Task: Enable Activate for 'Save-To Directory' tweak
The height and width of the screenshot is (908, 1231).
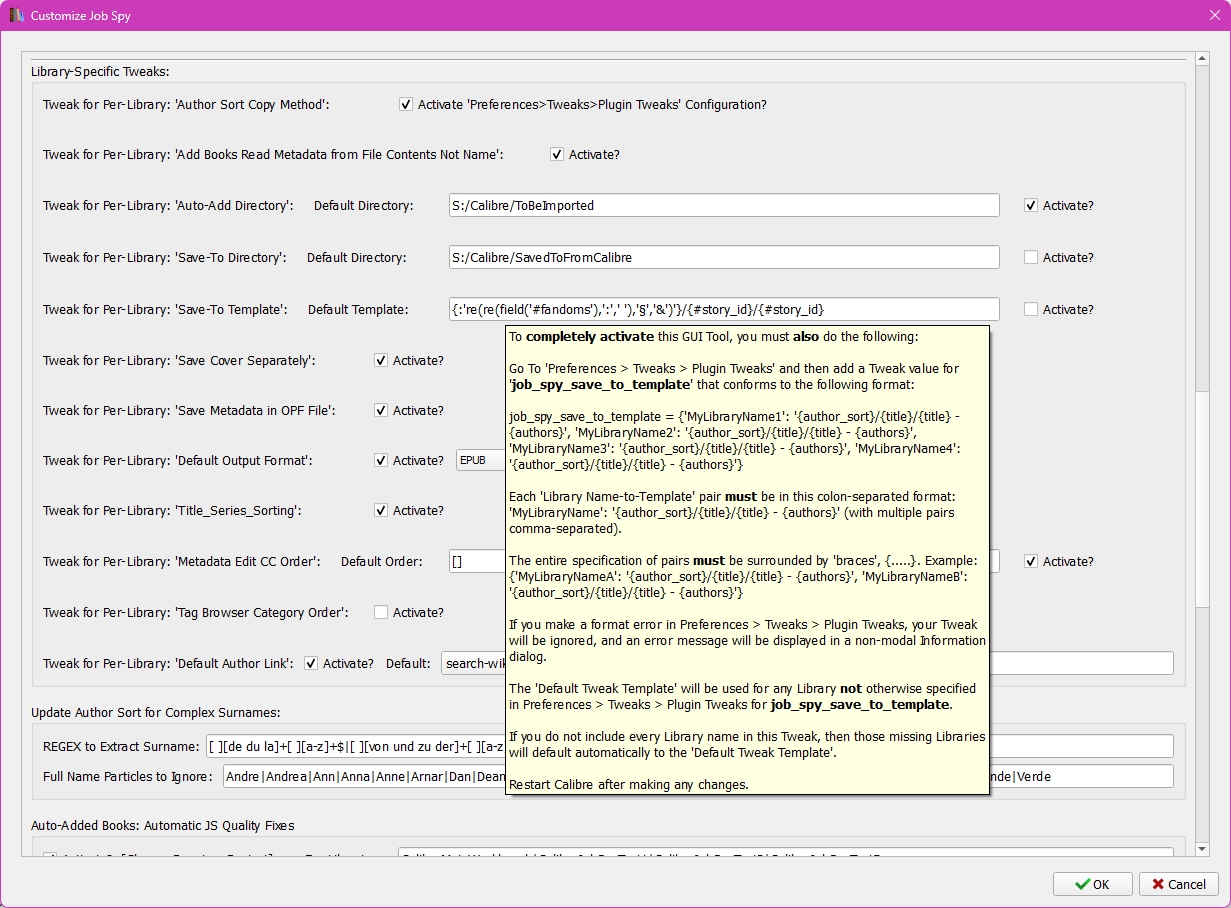Action: point(1031,257)
